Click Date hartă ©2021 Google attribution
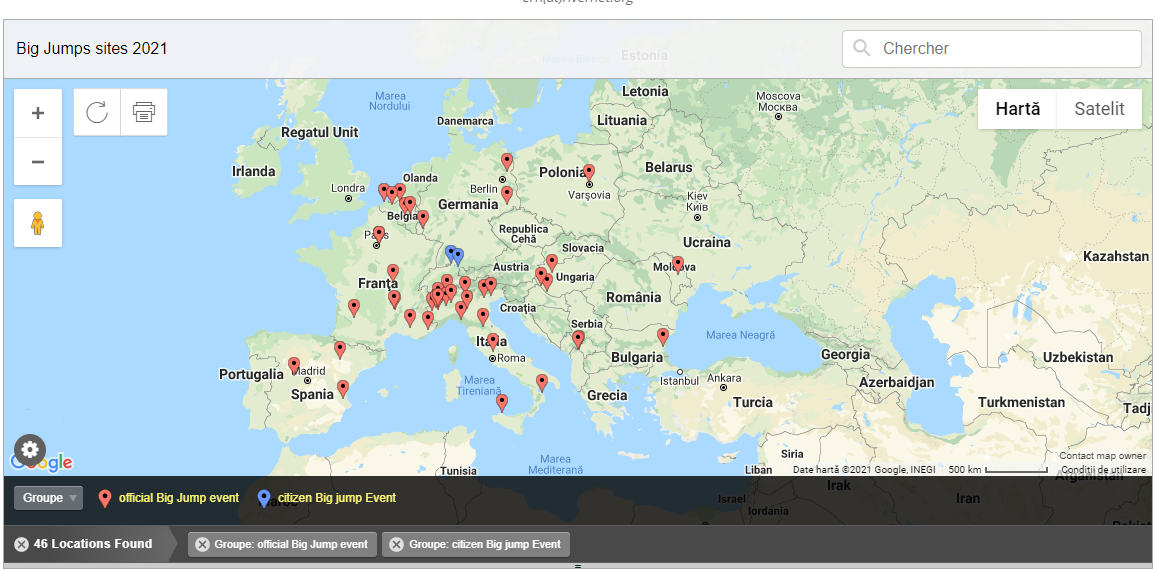This screenshot has height=570, width=1157. point(864,470)
